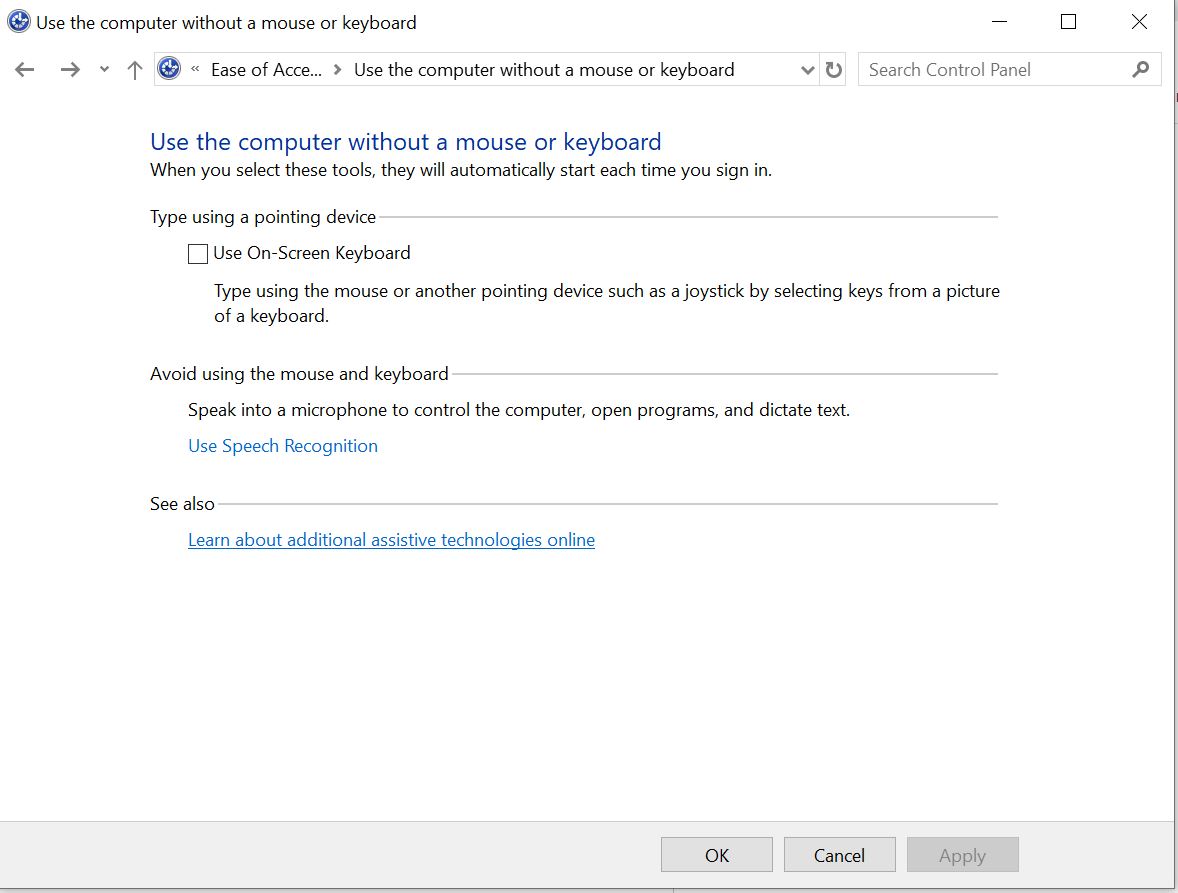
Task: Select the Ease of Acce... breadcrumb
Action: [x=265, y=69]
